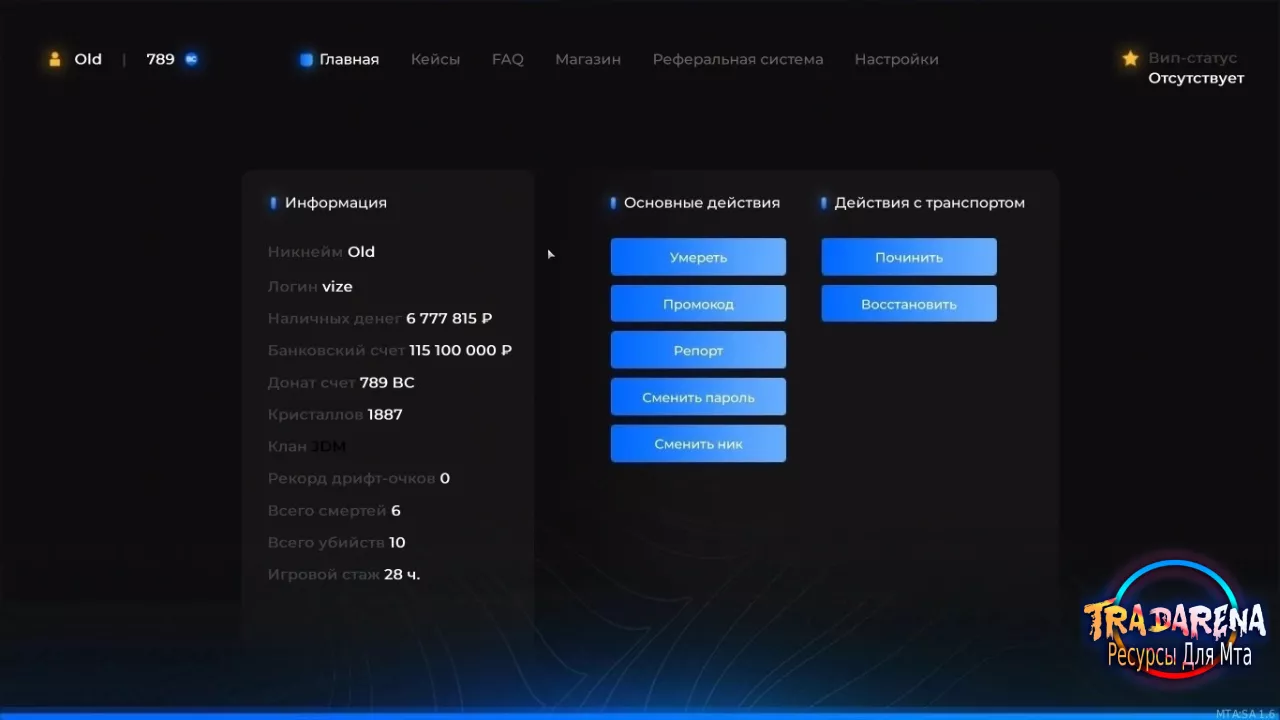The width and height of the screenshot is (1280, 720).
Task: Click the Восстановить vehicle button
Action: pos(909,304)
